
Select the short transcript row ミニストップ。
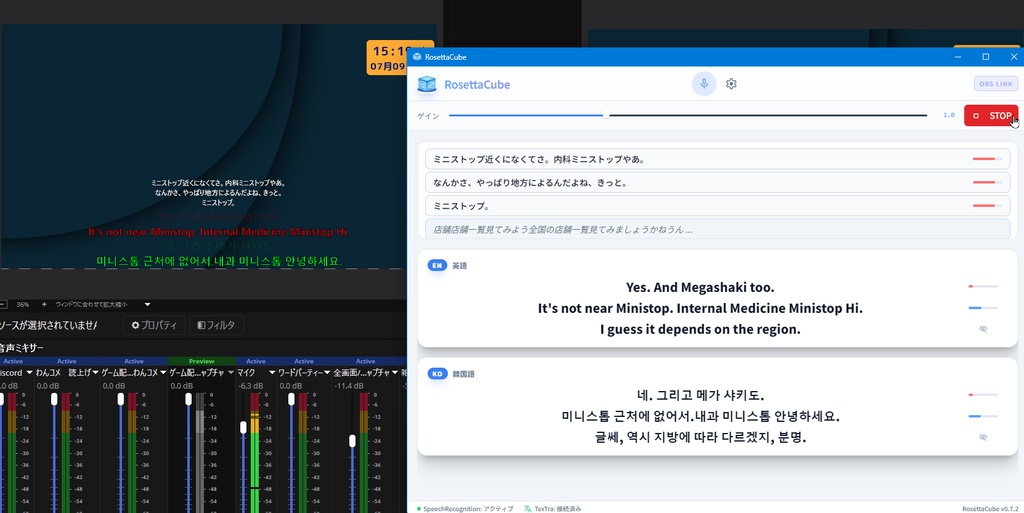tap(717, 206)
